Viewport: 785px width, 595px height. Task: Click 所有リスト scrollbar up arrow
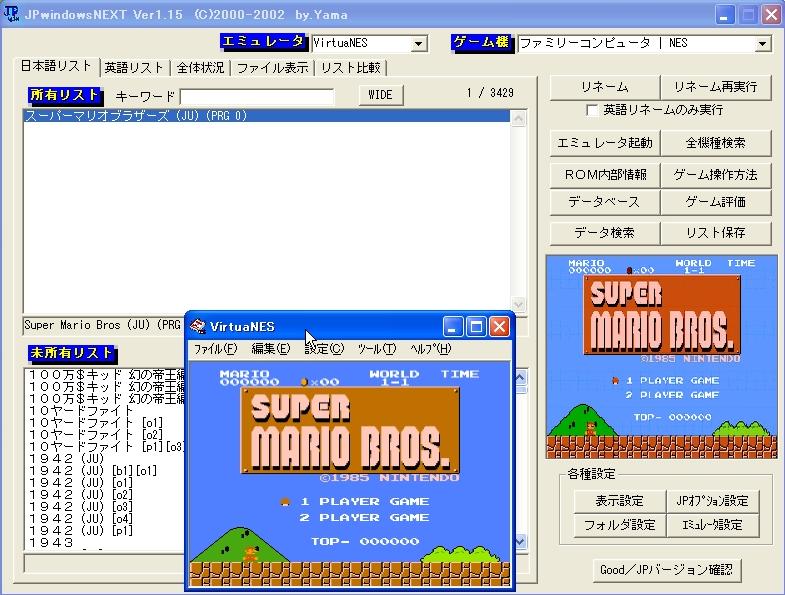click(x=518, y=119)
